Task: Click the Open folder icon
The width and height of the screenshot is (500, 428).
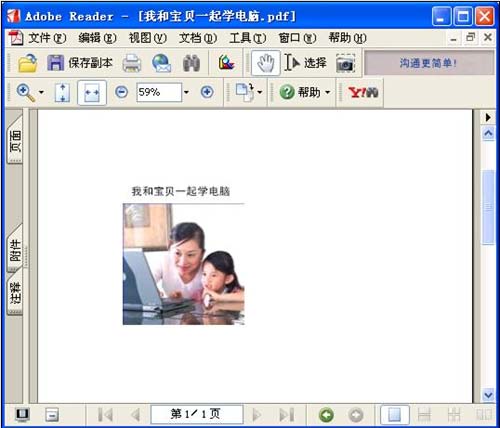Action: [x=27, y=63]
